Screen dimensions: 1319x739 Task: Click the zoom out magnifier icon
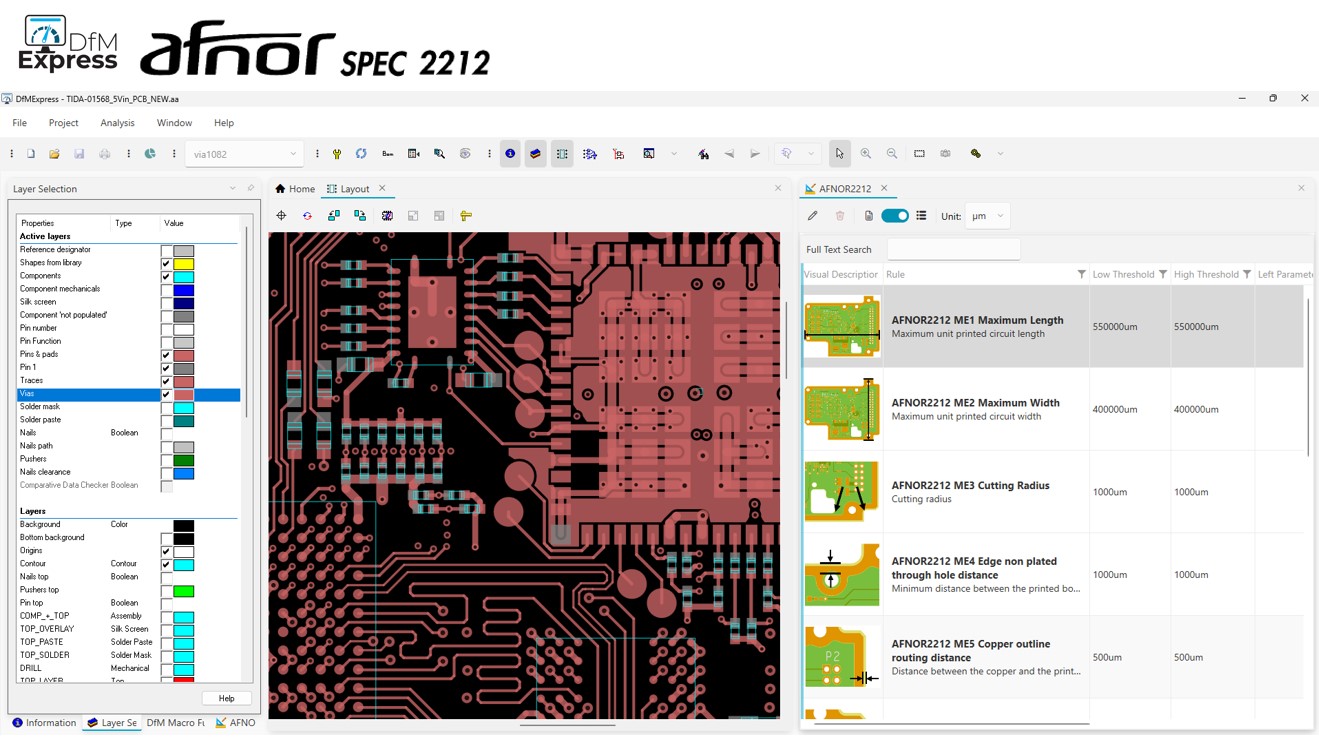[x=892, y=154]
